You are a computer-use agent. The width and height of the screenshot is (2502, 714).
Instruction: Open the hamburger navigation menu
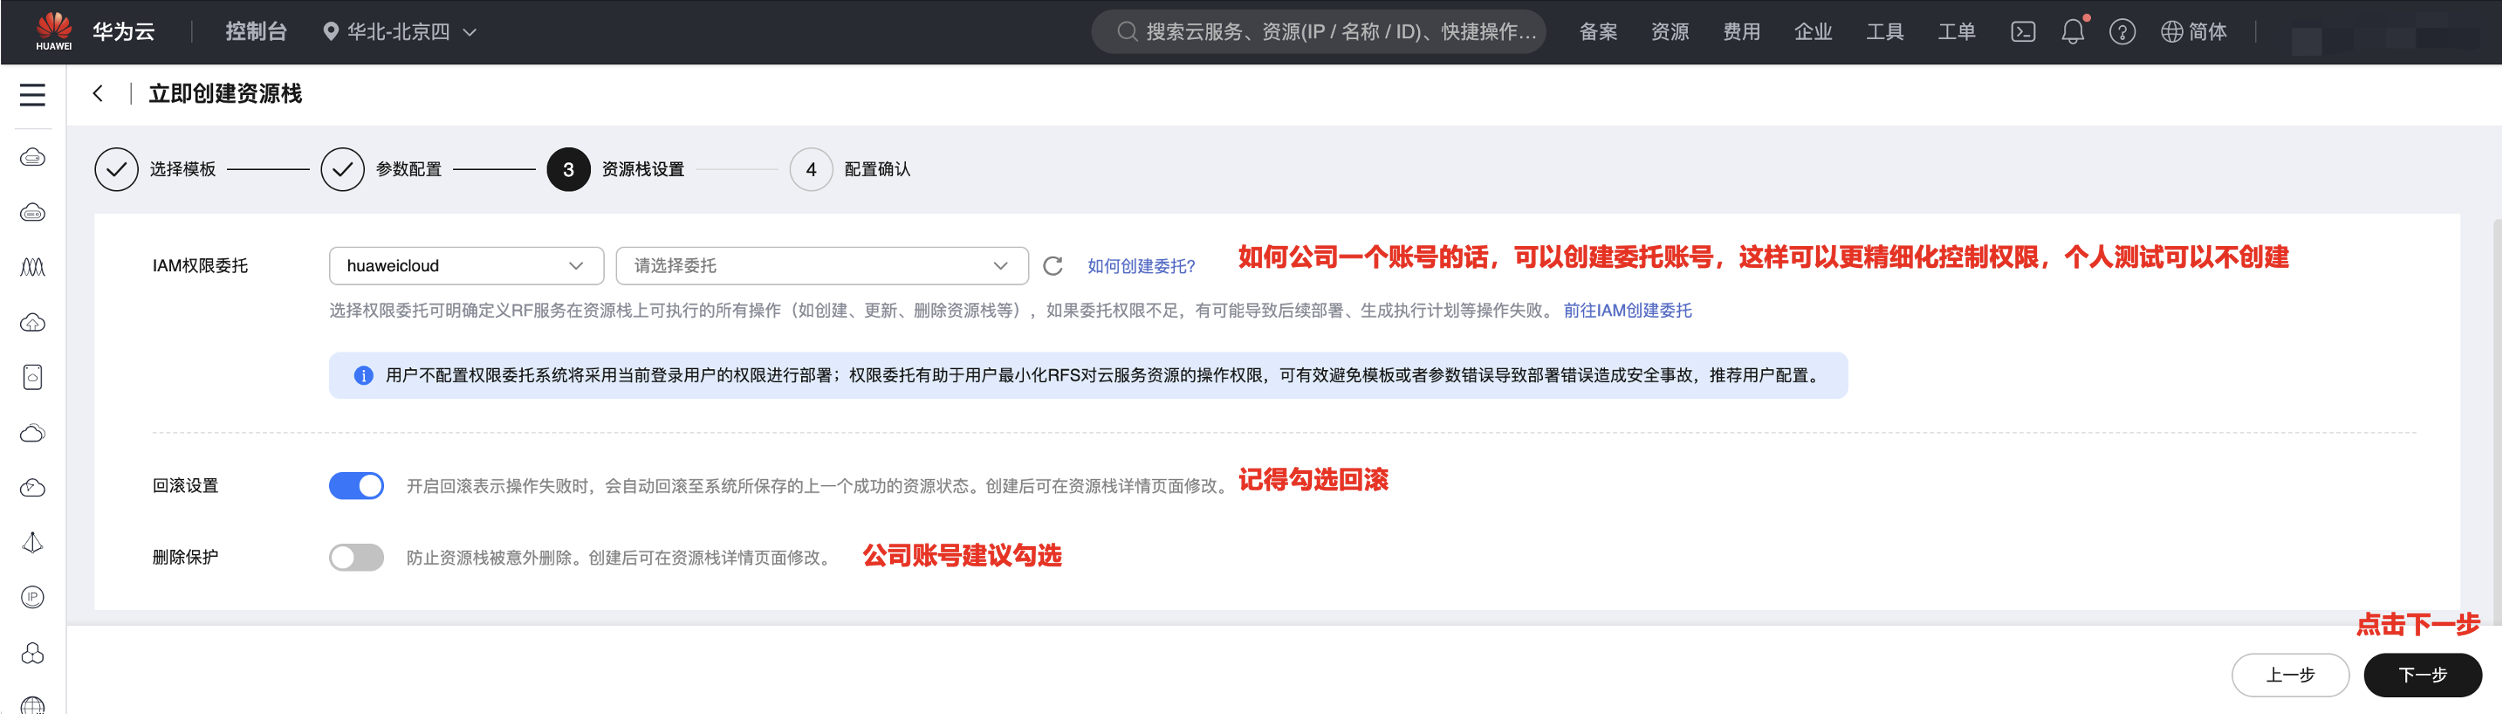[32, 95]
